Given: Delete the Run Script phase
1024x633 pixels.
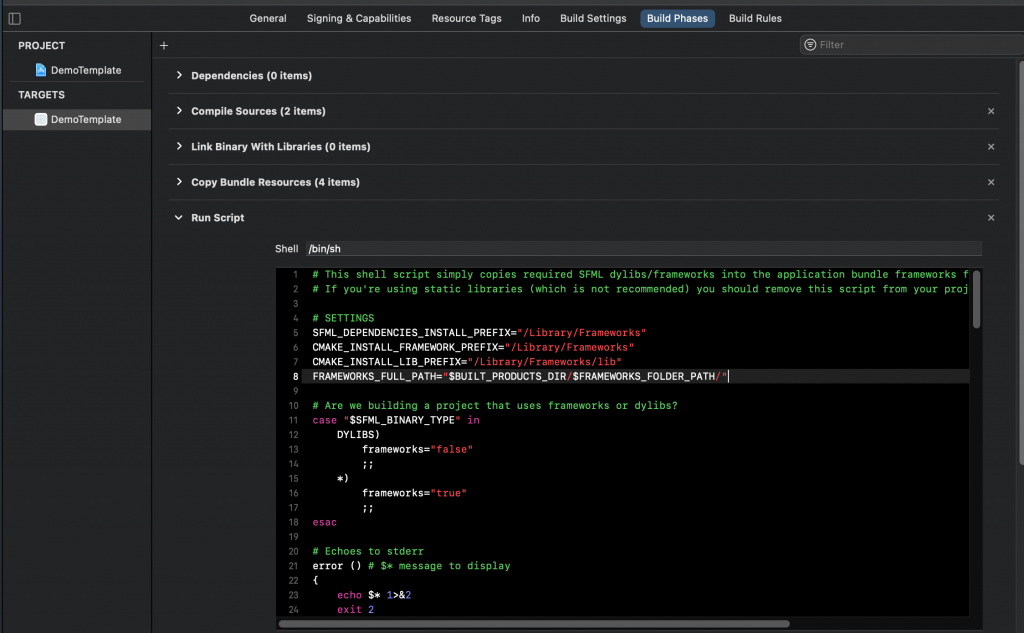Looking at the screenshot, I should 991,218.
